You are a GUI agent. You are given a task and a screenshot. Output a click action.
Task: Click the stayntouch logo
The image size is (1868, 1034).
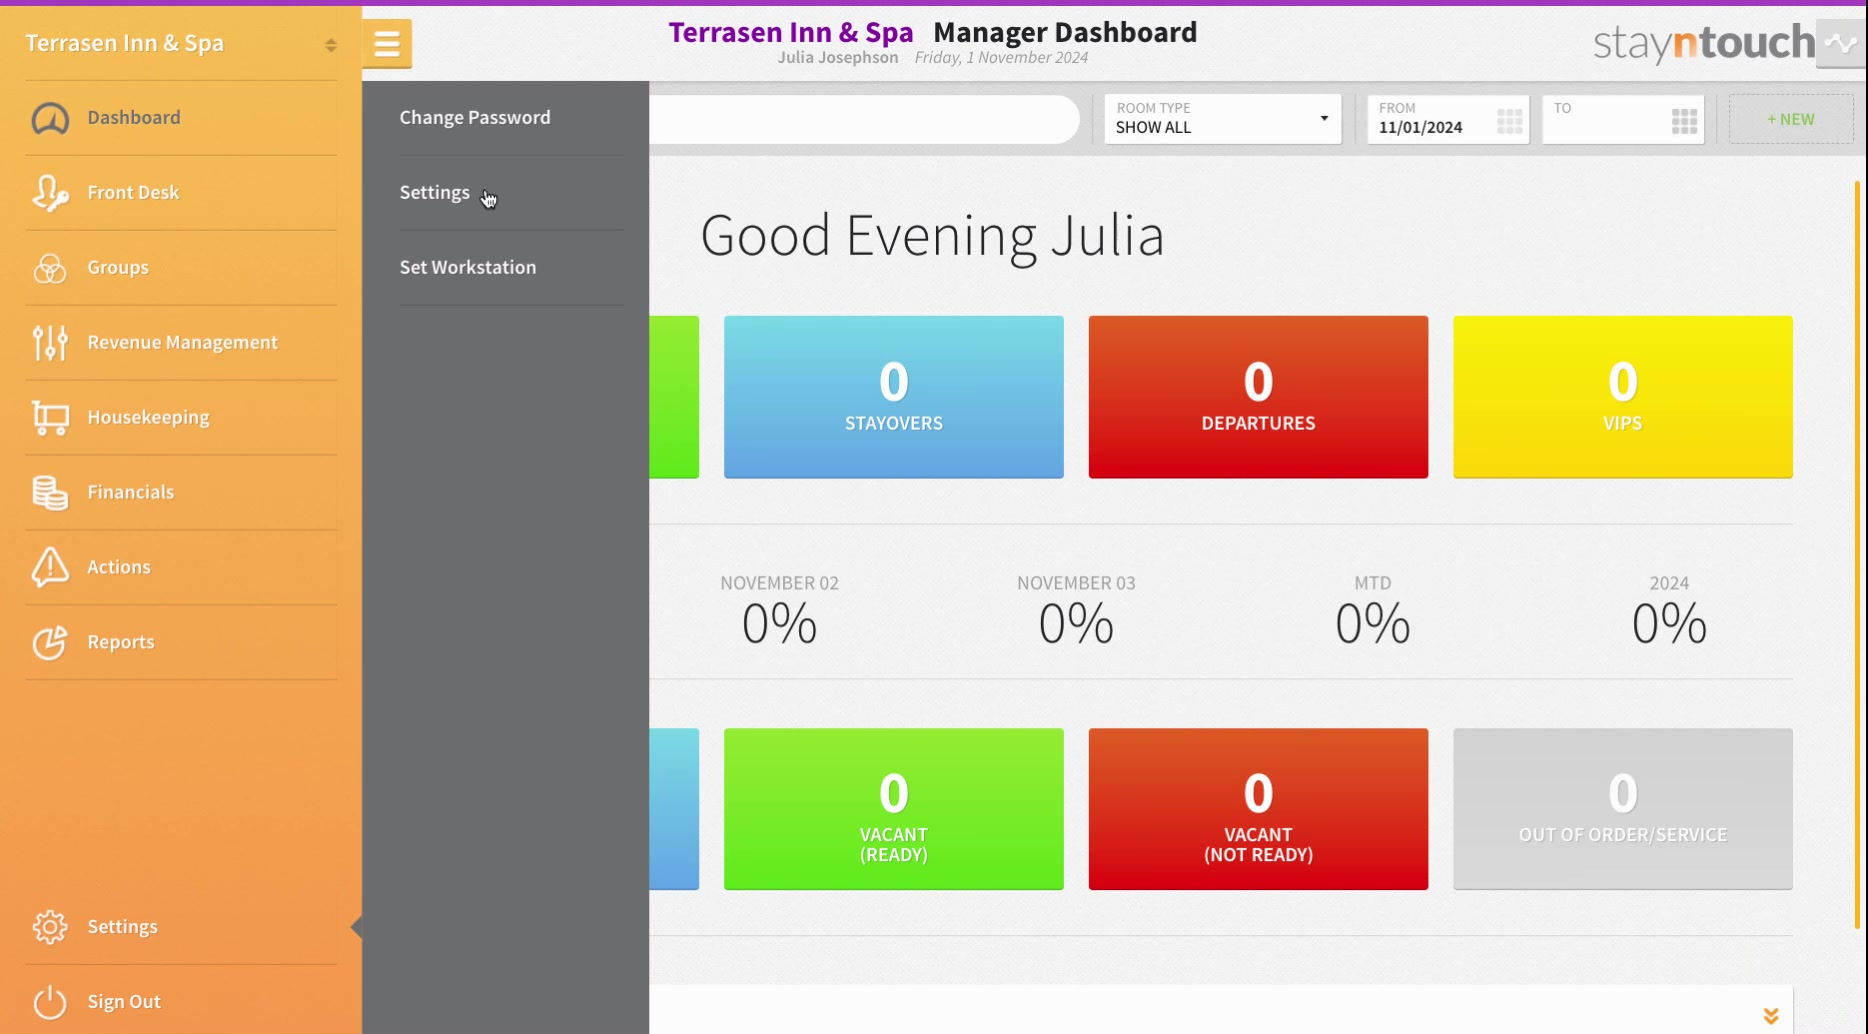(x=1704, y=43)
